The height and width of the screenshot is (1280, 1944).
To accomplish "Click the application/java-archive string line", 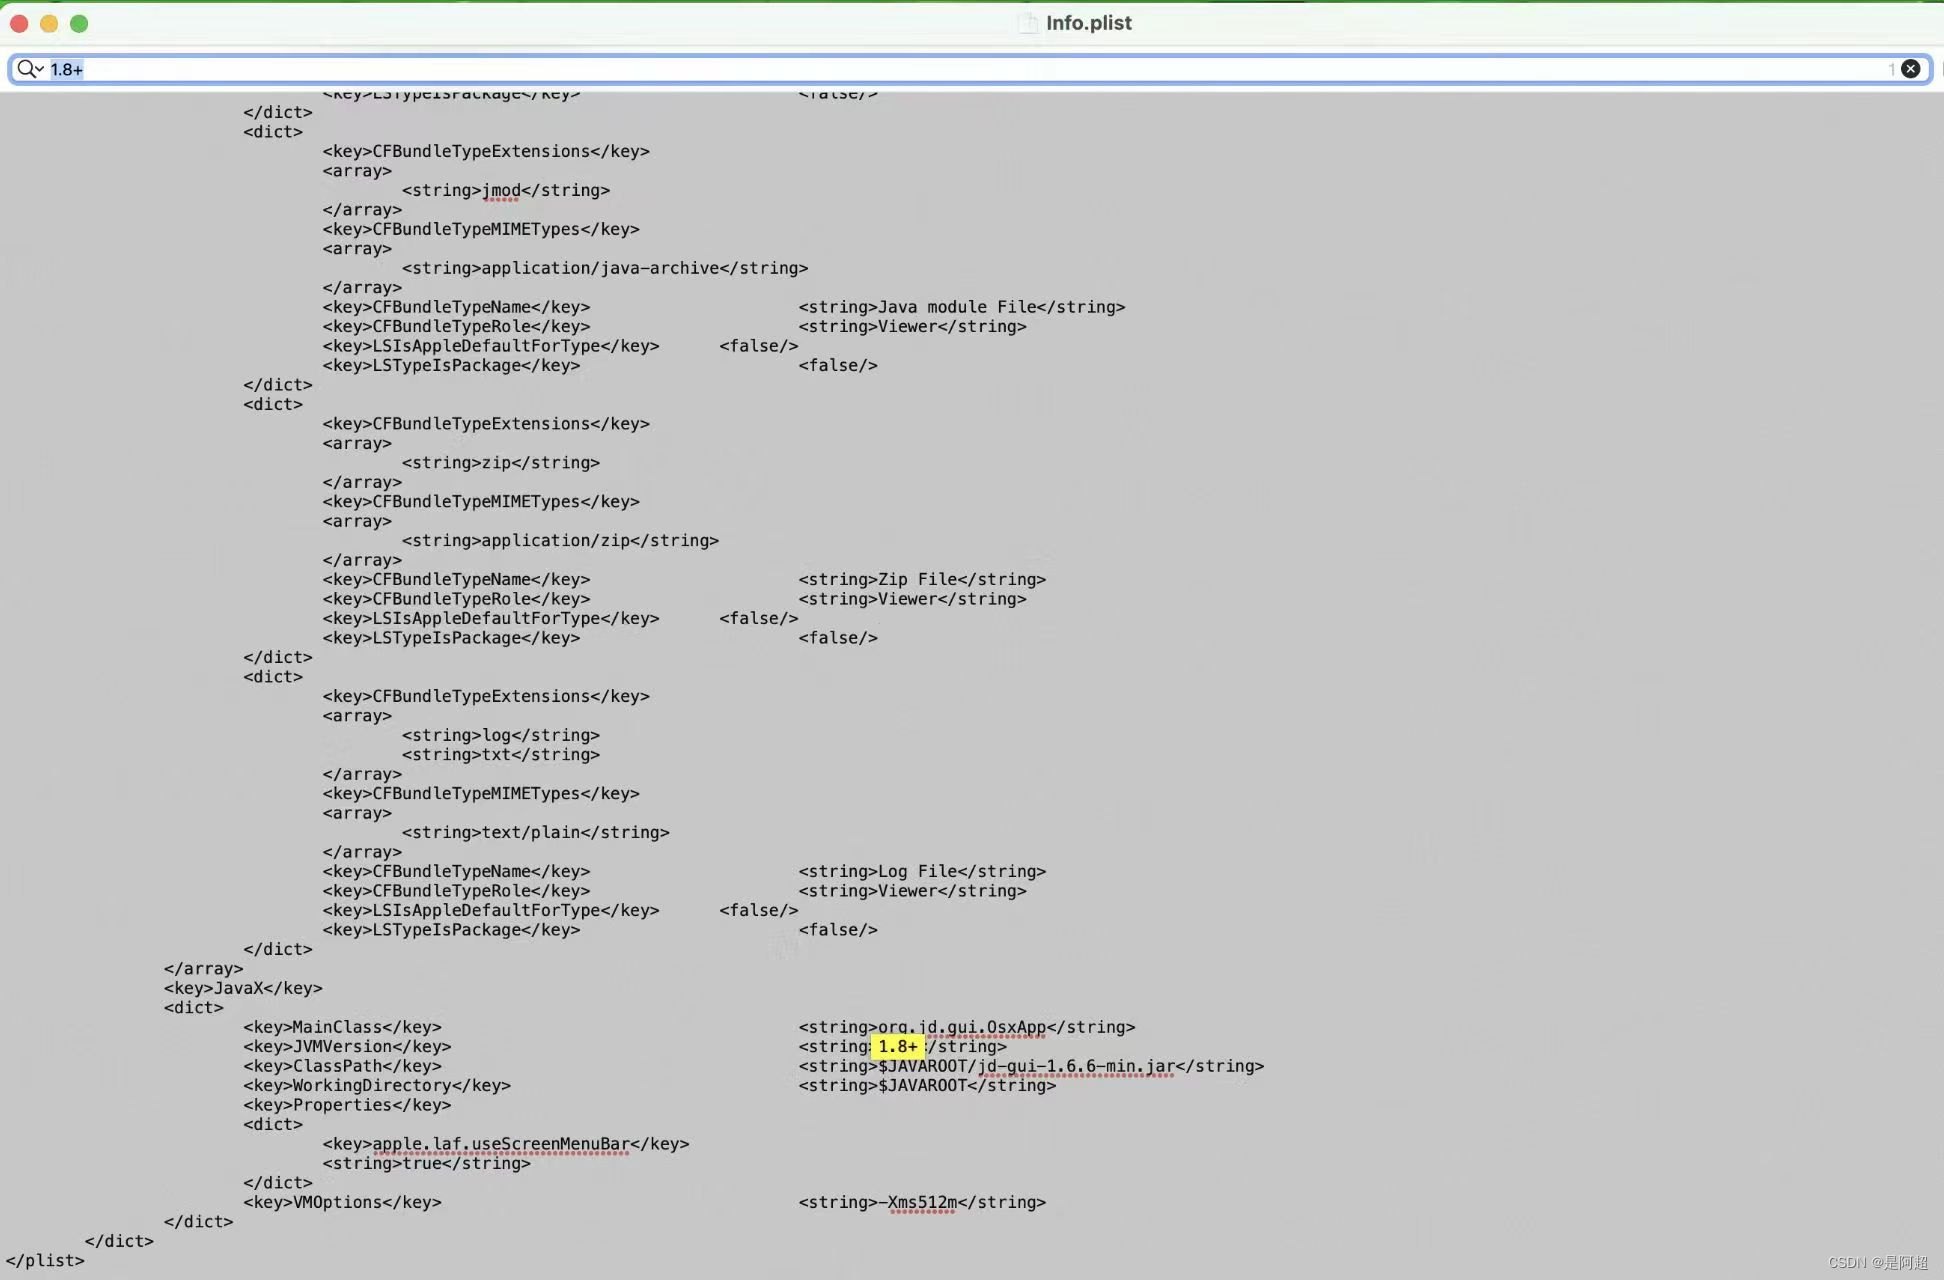I will (605, 268).
